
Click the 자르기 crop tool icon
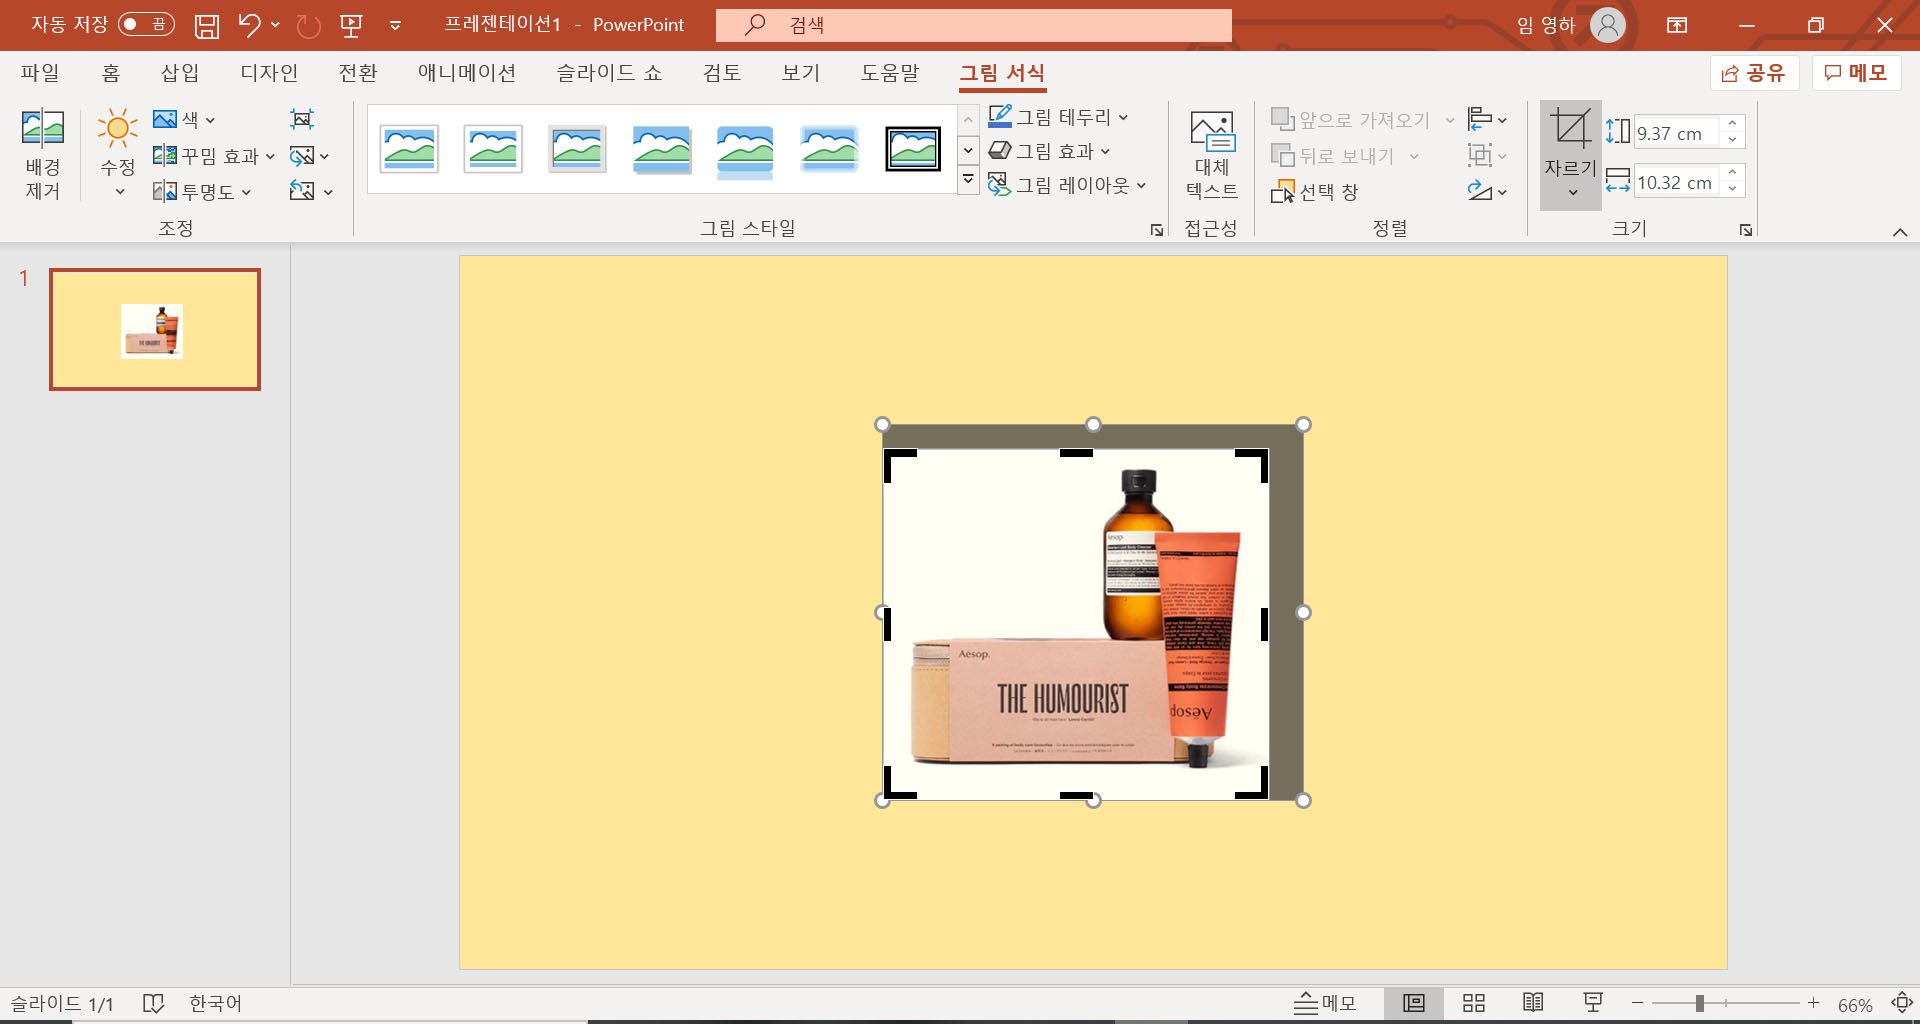click(1570, 130)
